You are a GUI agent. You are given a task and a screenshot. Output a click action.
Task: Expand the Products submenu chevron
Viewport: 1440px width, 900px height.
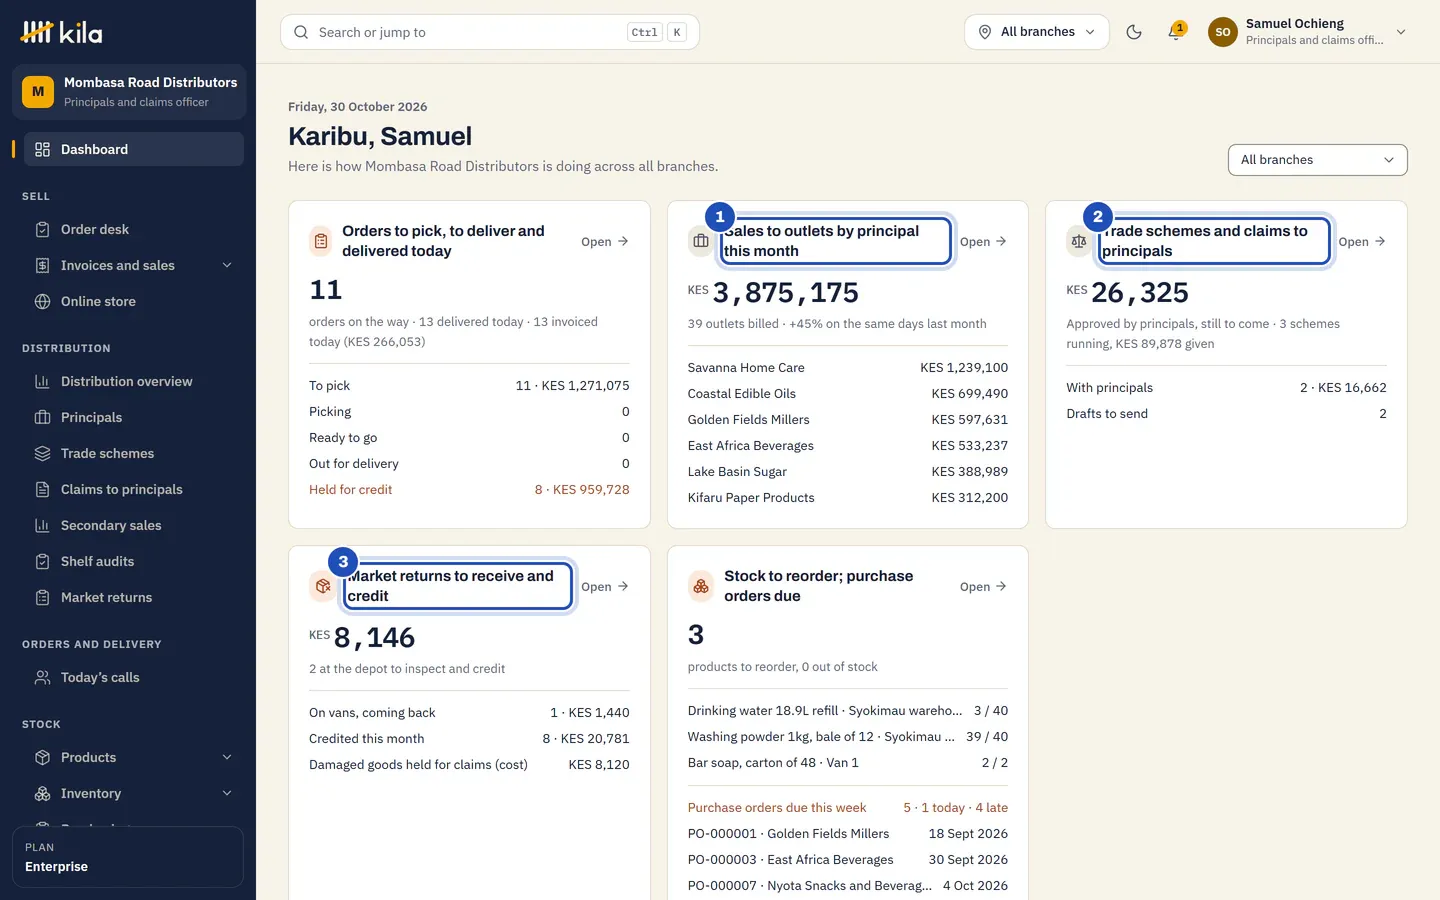227,757
